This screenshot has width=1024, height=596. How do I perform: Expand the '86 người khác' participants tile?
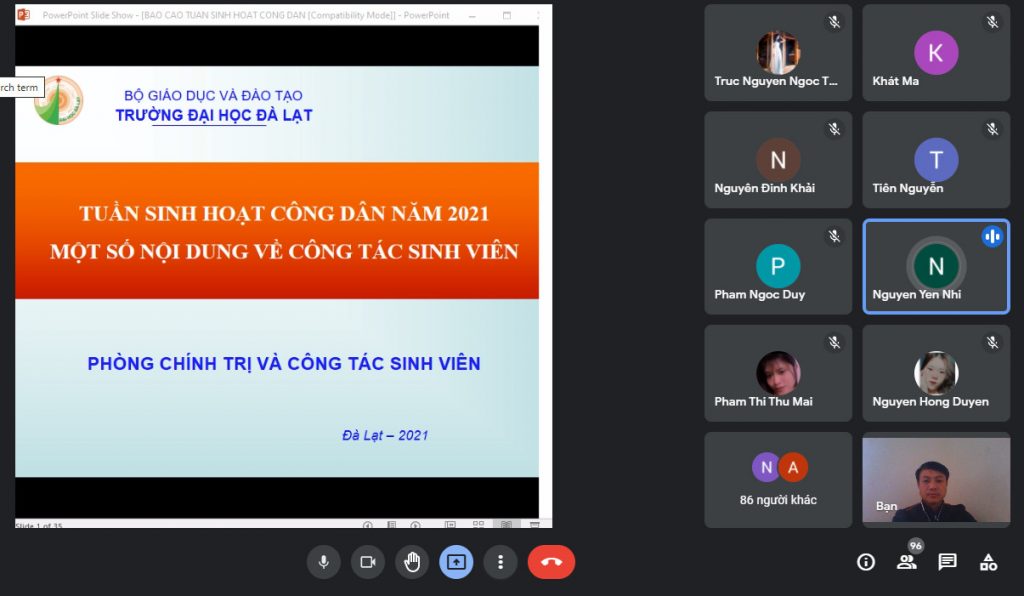778,480
